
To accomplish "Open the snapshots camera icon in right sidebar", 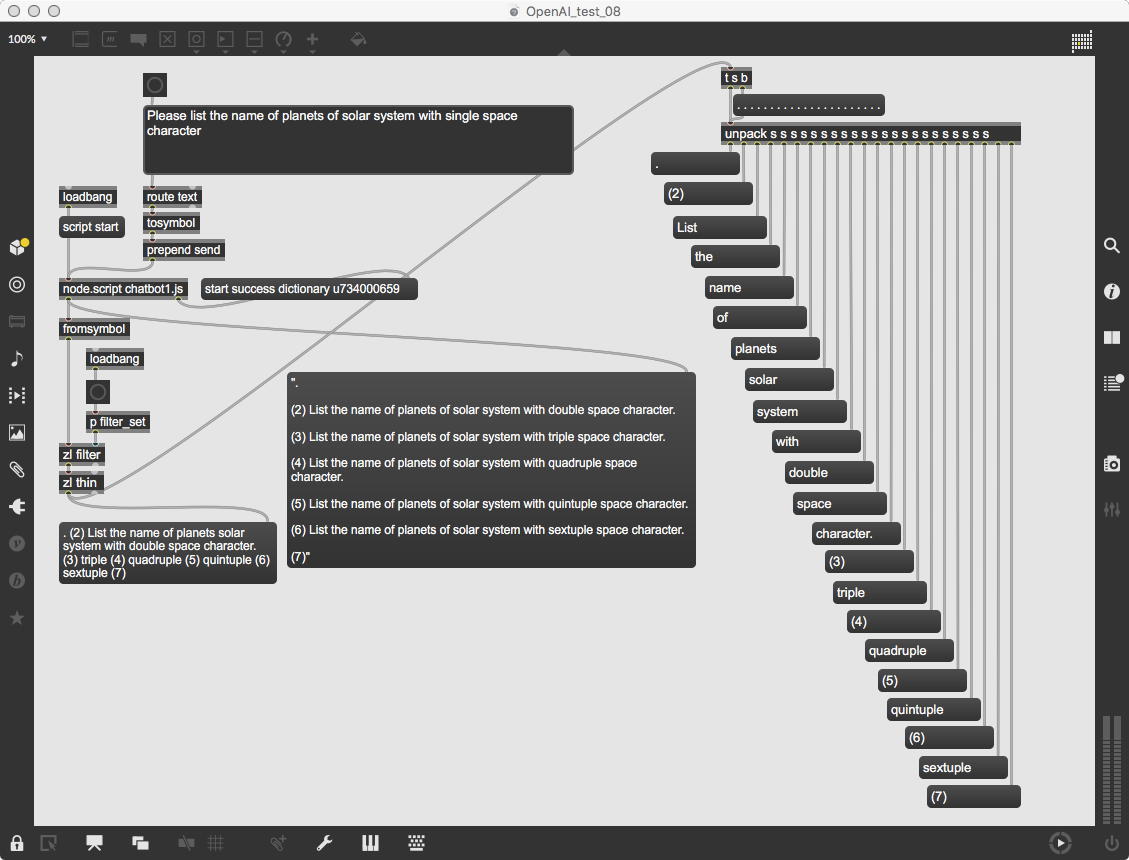I will [1112, 464].
